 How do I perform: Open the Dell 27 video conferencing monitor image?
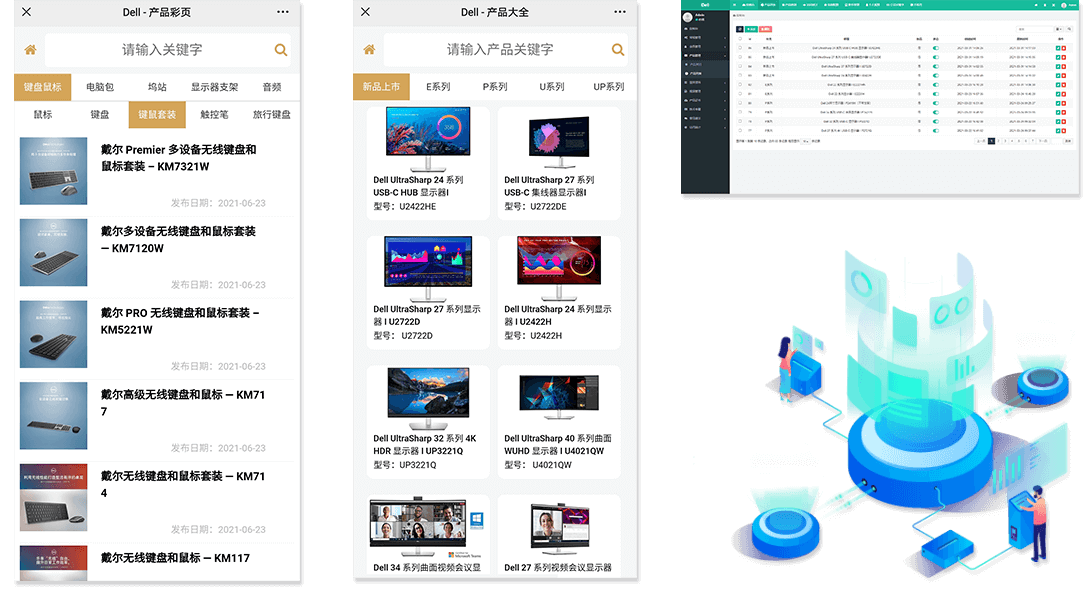click(559, 531)
